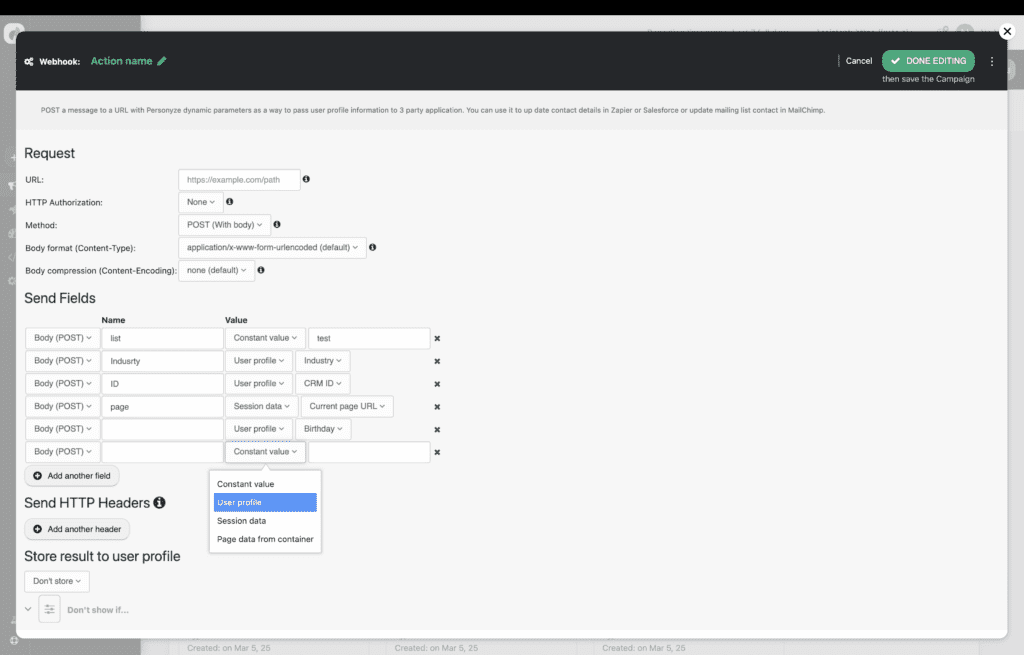Remove the "list" field using its X icon
The height and width of the screenshot is (655, 1024).
[437, 338]
